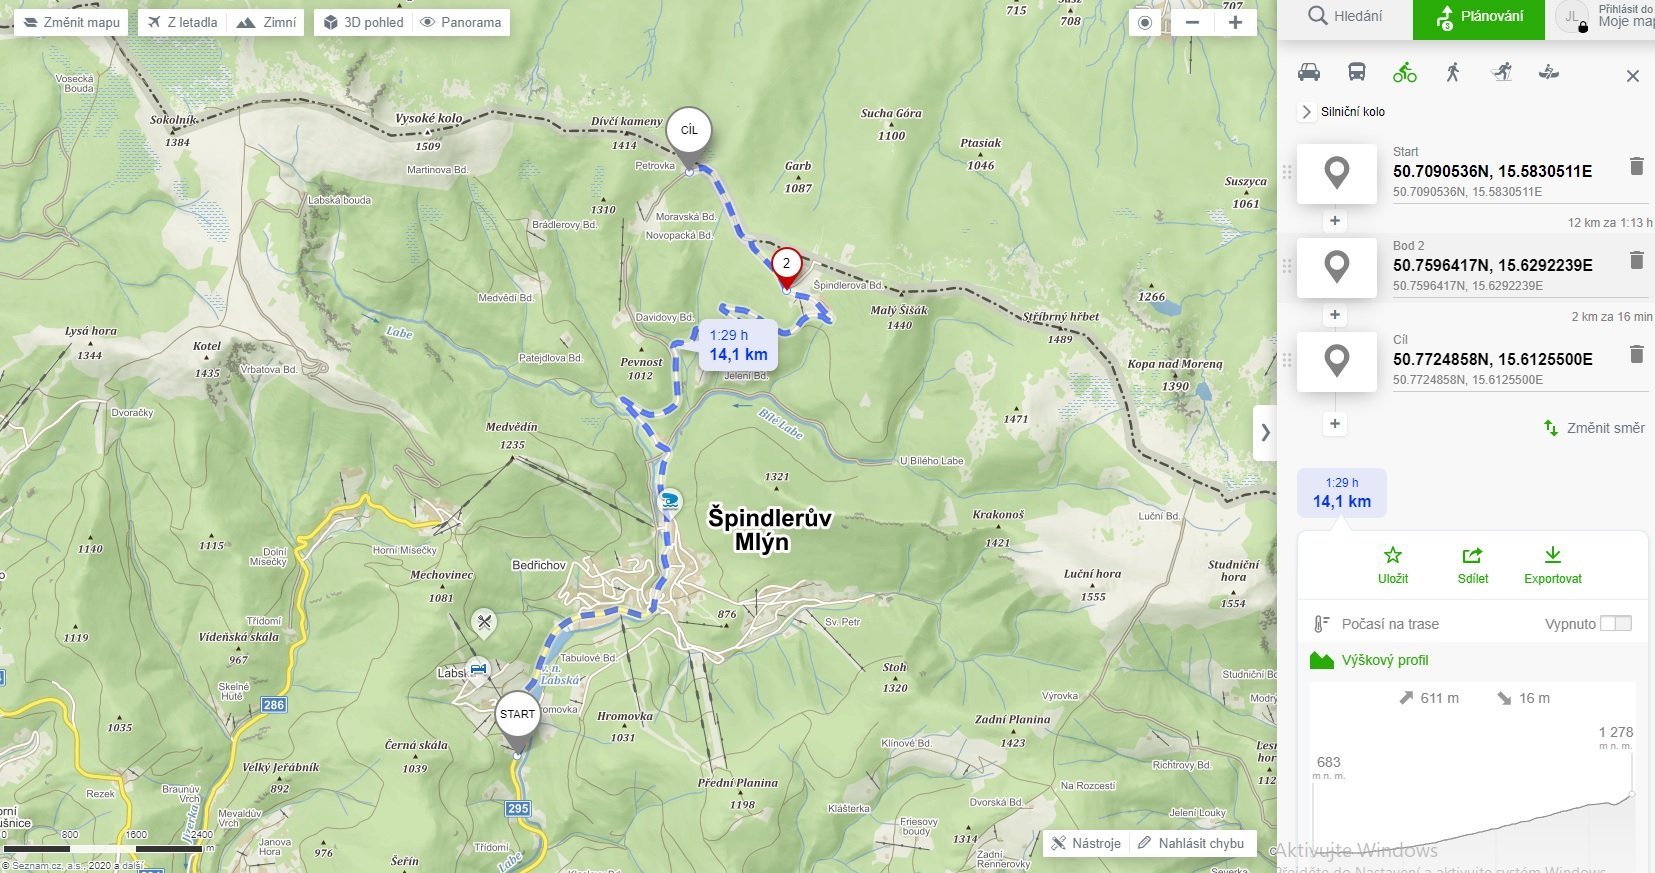The width and height of the screenshot is (1655, 873).
Task: Switch to the hiking pedestrian icon
Action: [1453, 72]
